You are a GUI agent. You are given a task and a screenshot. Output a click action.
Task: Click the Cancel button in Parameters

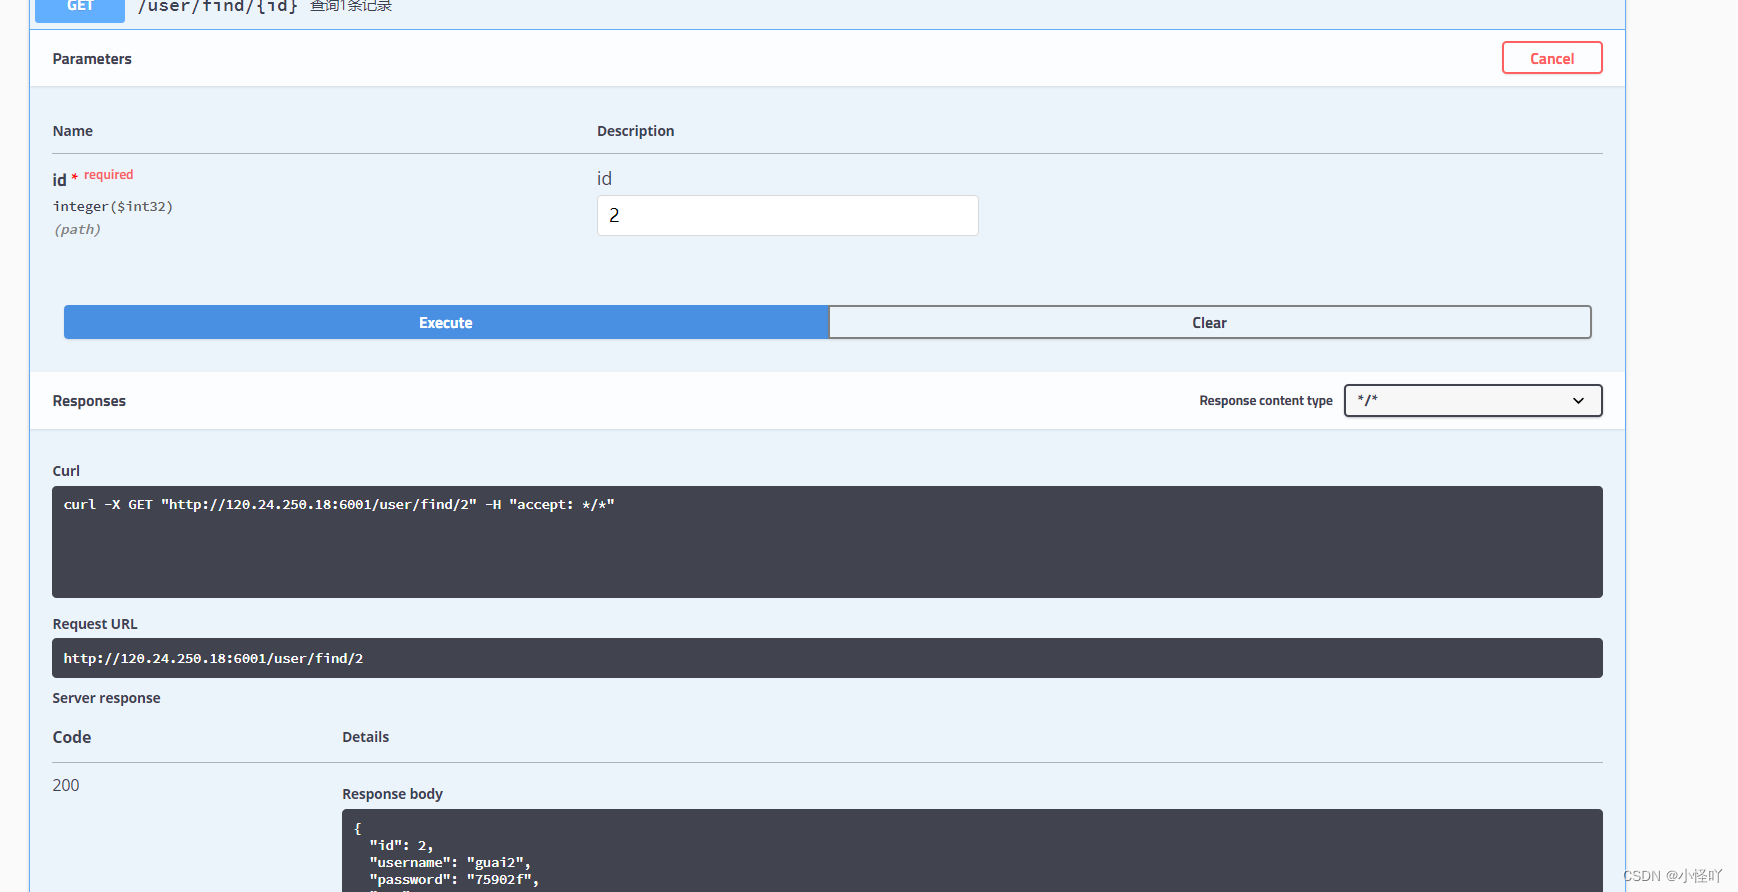pyautogui.click(x=1552, y=58)
